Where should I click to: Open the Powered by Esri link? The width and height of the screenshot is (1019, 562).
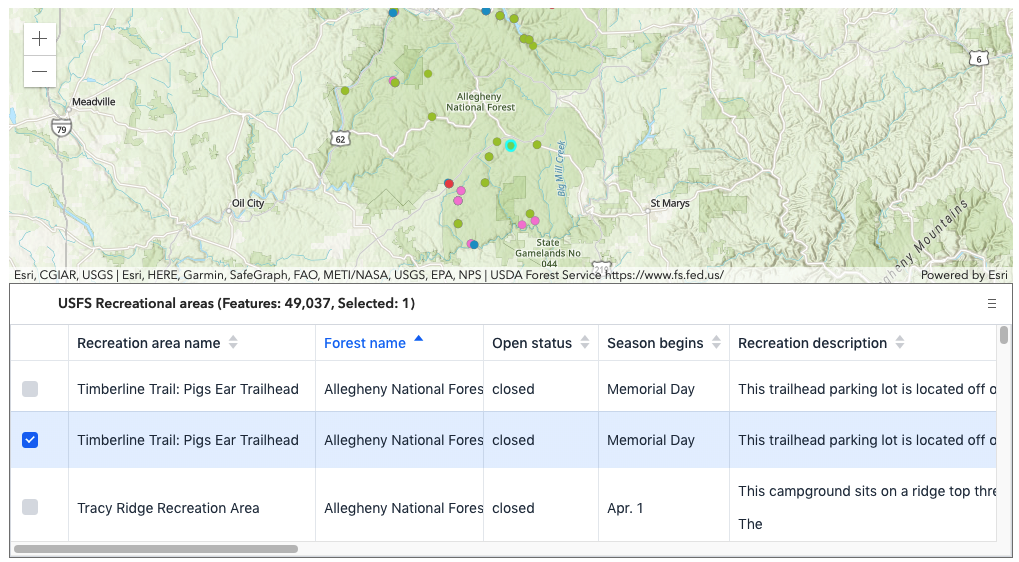point(964,275)
